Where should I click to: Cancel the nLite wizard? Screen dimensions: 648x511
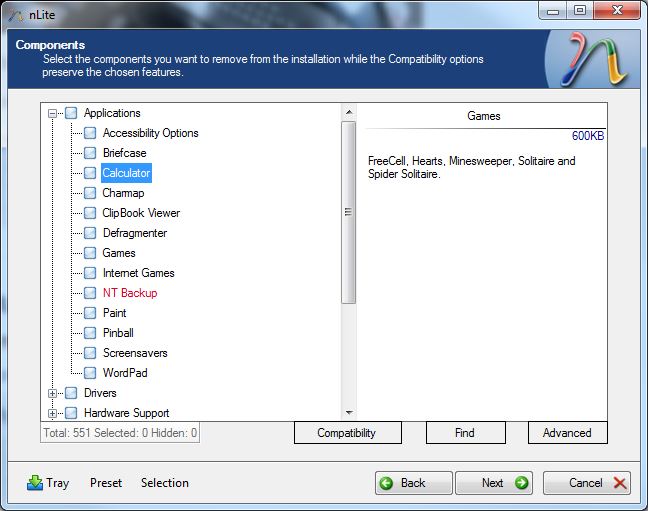(x=587, y=483)
